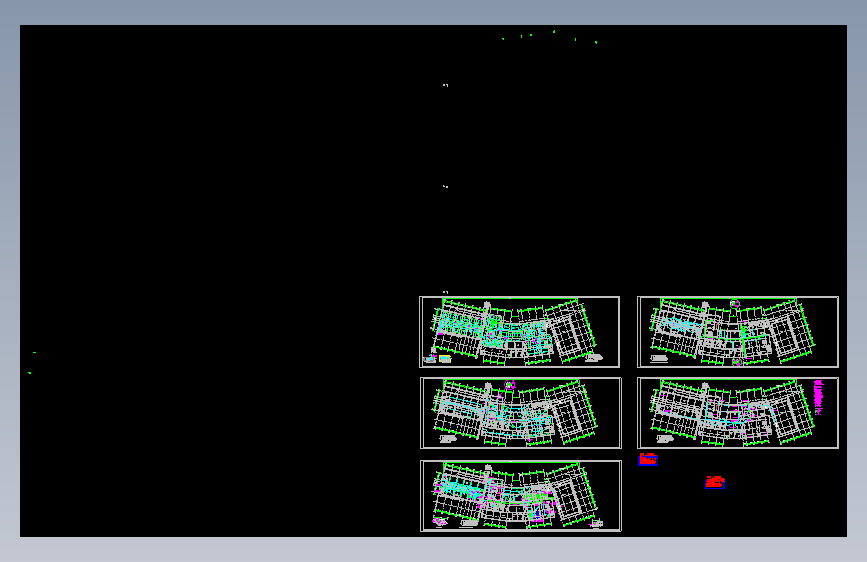Click the yellow legend box in the first sheet

coord(445,359)
